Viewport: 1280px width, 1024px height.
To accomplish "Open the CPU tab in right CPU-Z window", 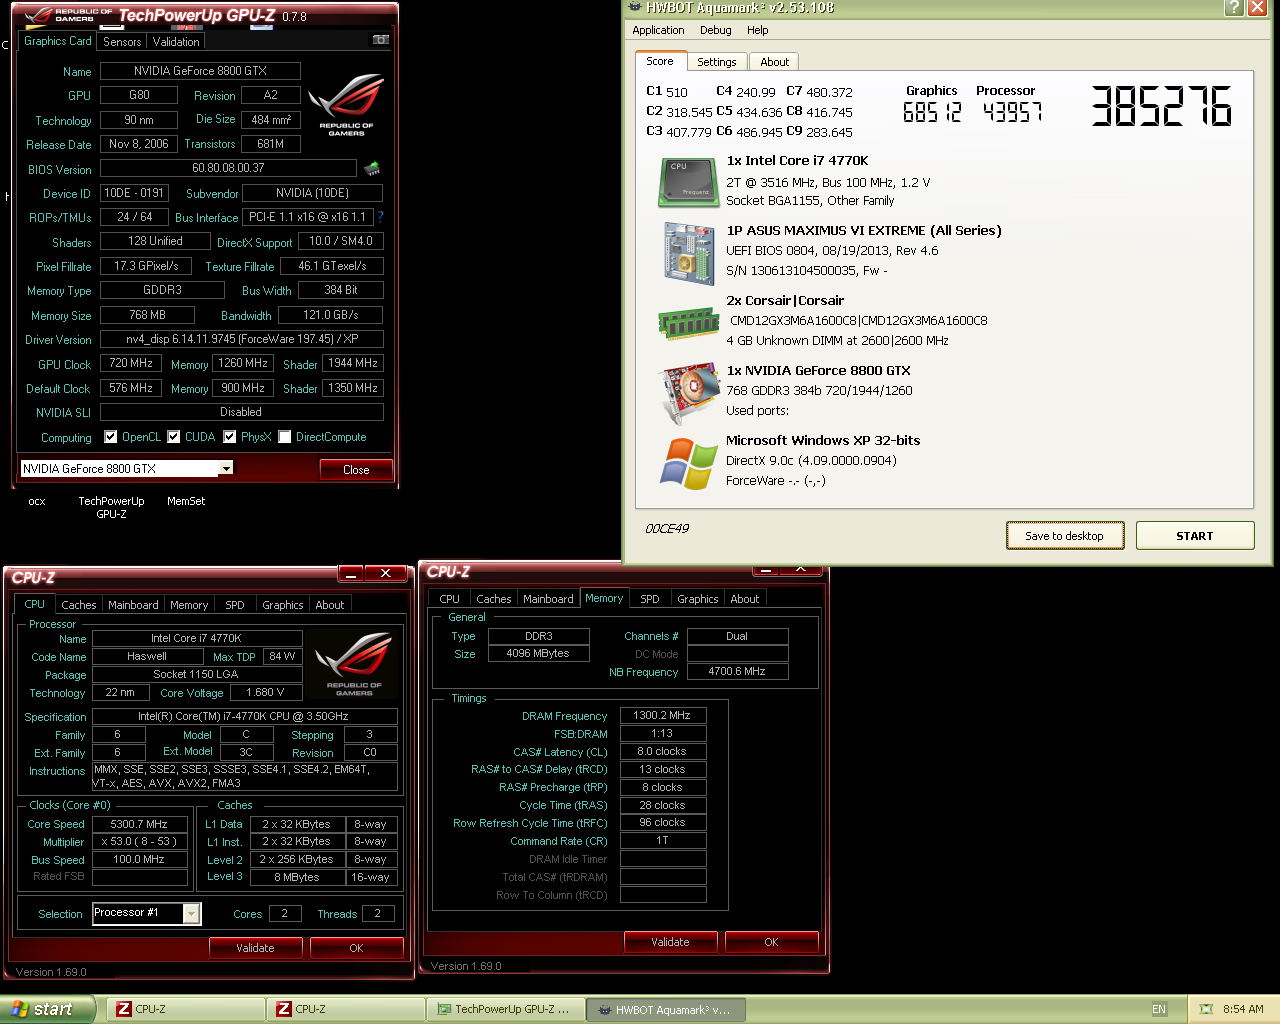I will pyautogui.click(x=450, y=599).
